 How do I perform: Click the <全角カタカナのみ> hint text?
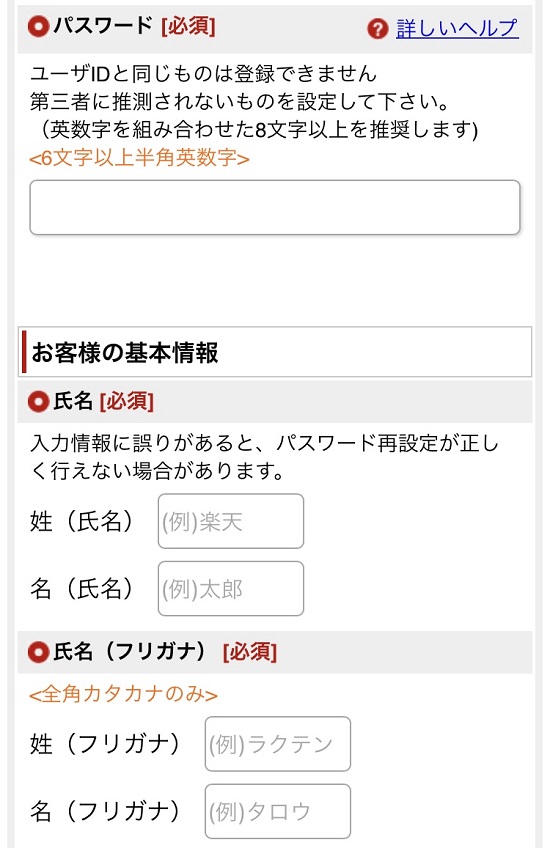click(123, 694)
